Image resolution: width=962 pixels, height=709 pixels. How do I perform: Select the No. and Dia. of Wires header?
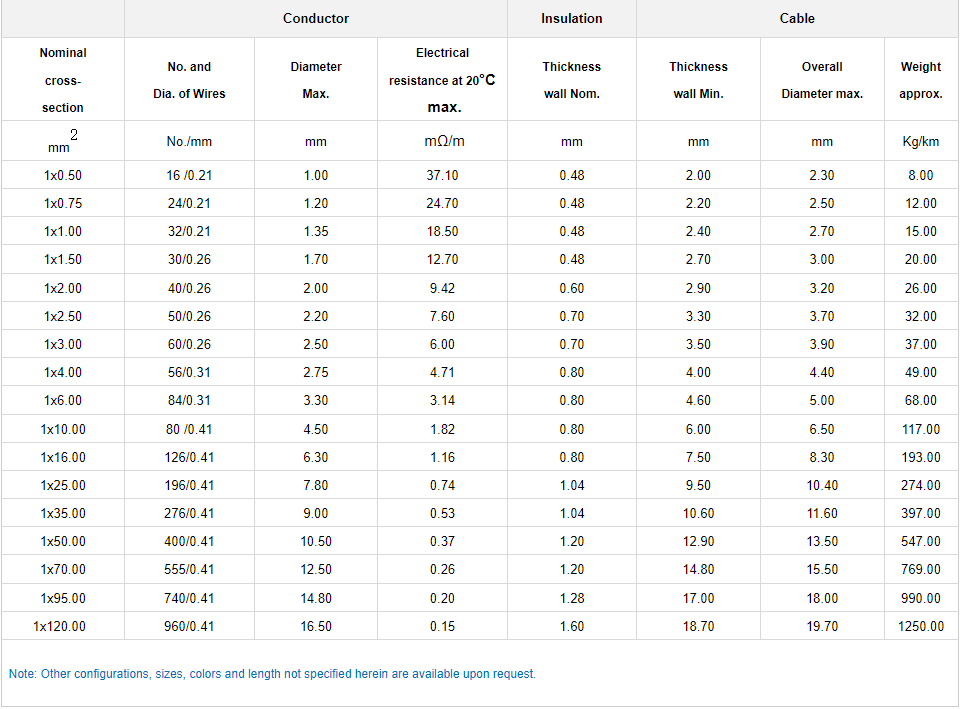click(189, 80)
